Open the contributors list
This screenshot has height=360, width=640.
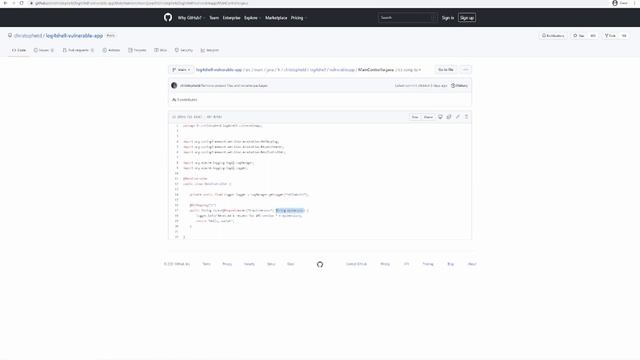pyautogui.click(x=184, y=100)
